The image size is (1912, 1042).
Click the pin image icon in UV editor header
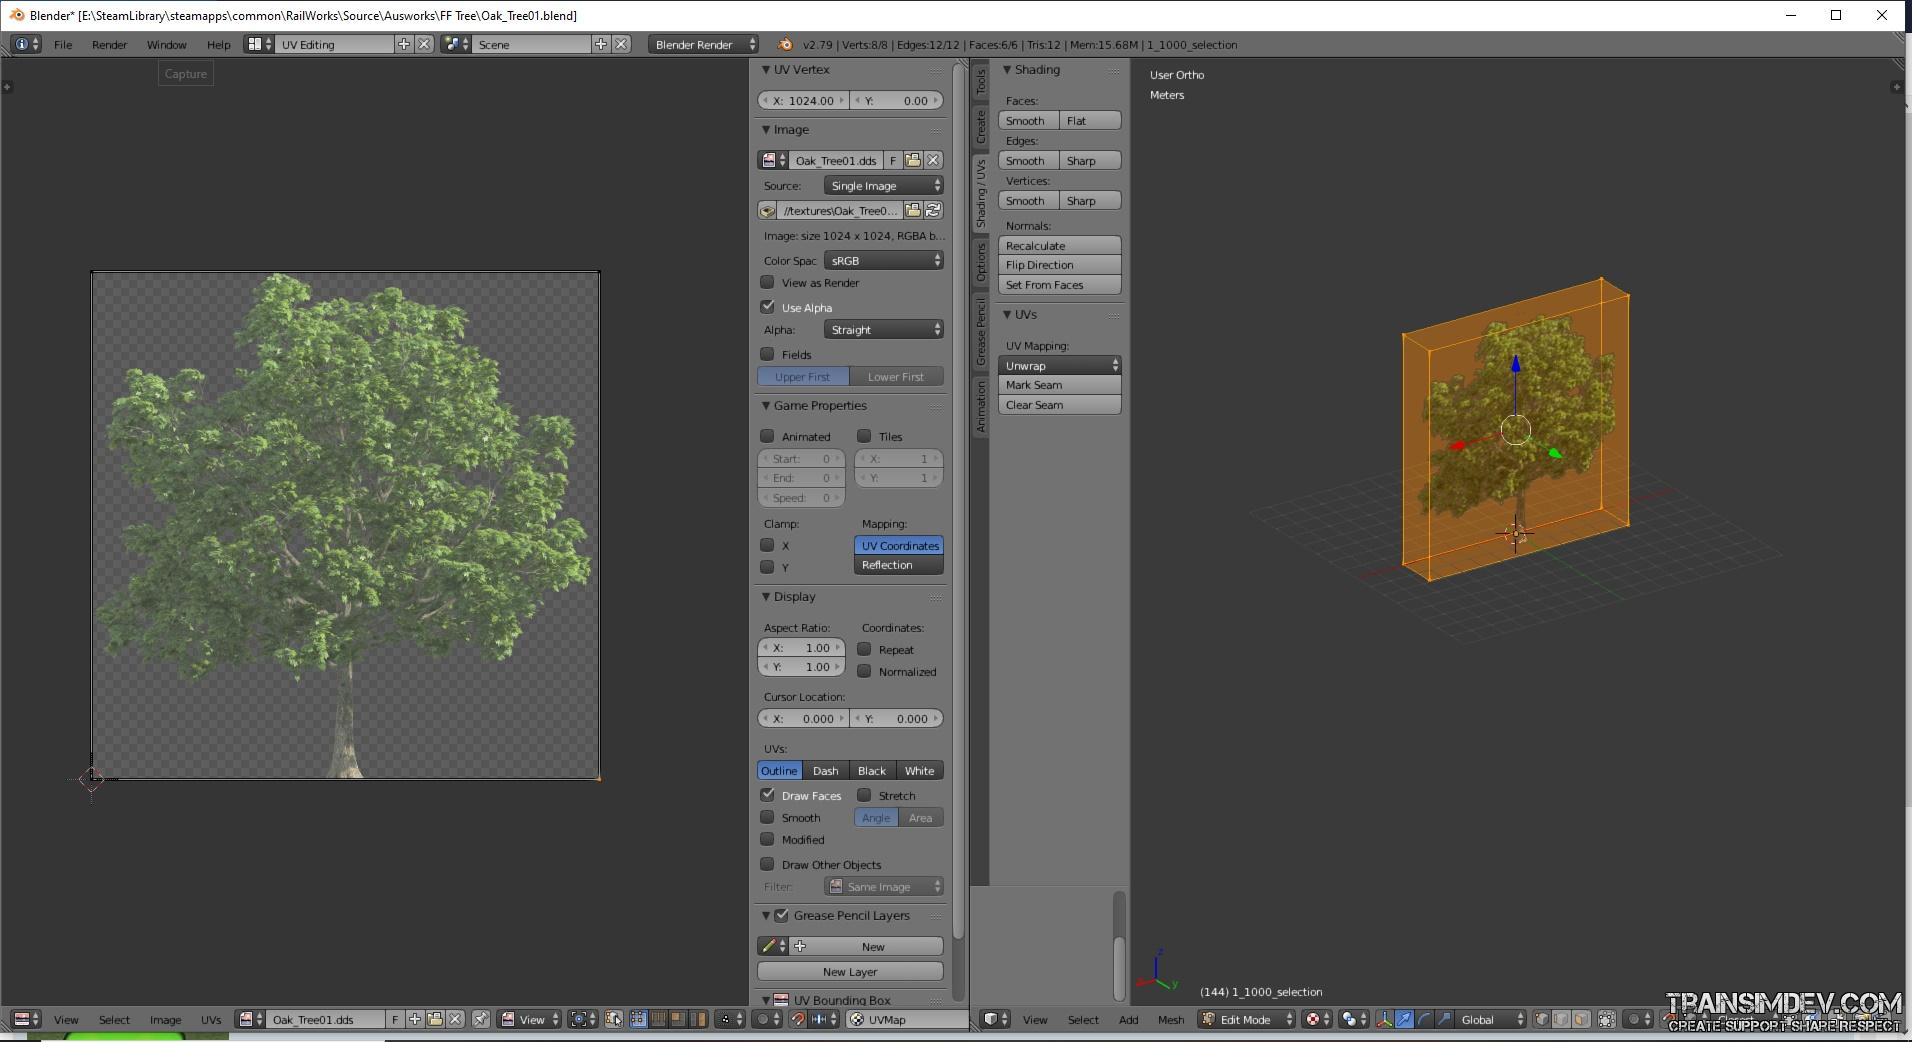pos(481,1019)
